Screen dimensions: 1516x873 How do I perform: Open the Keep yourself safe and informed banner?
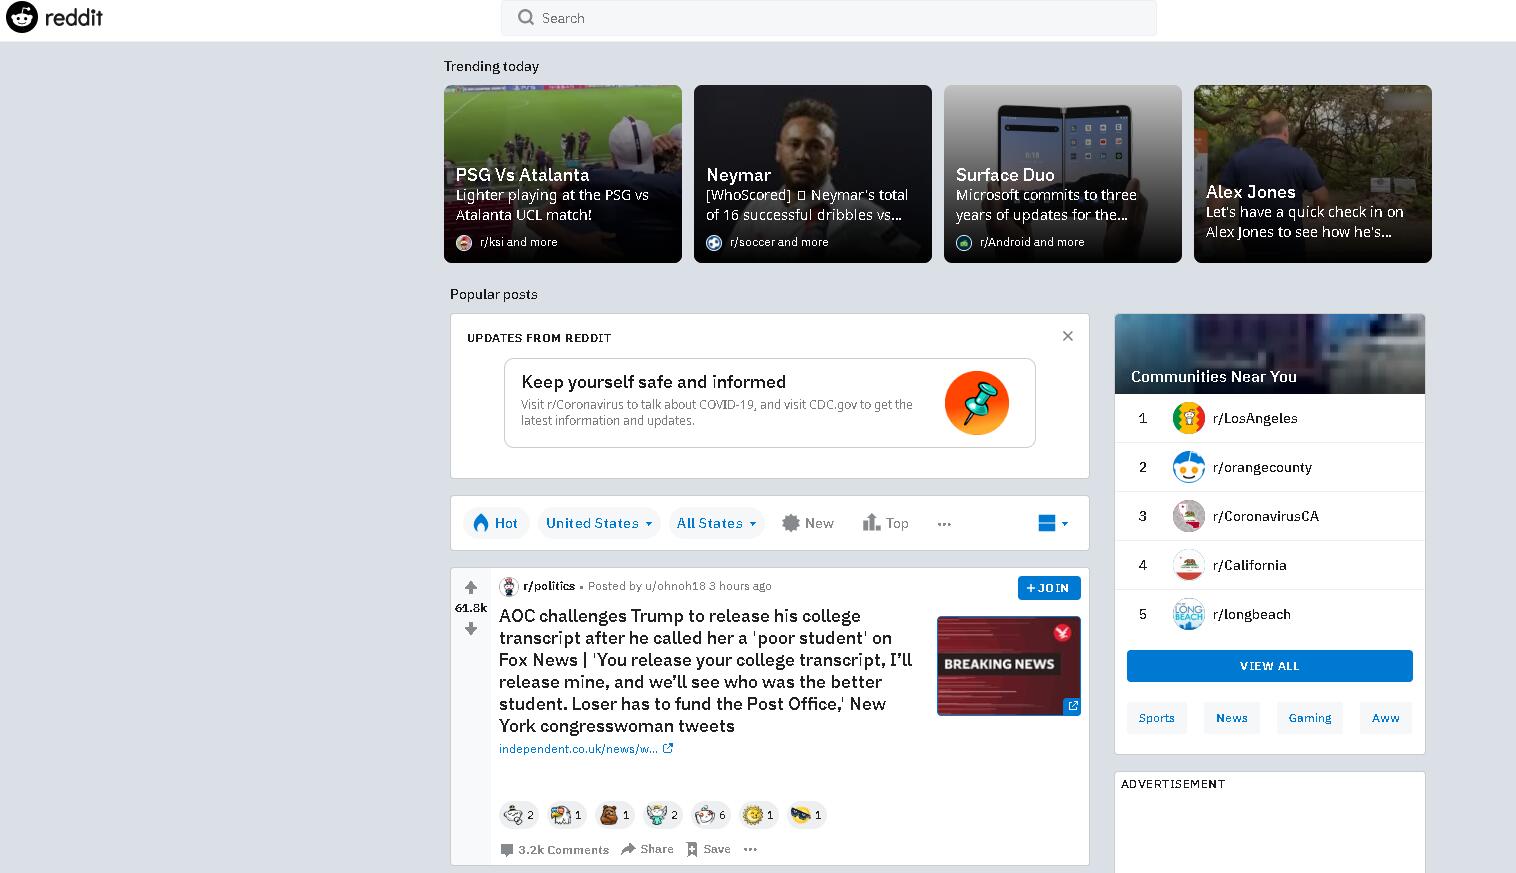pos(770,403)
